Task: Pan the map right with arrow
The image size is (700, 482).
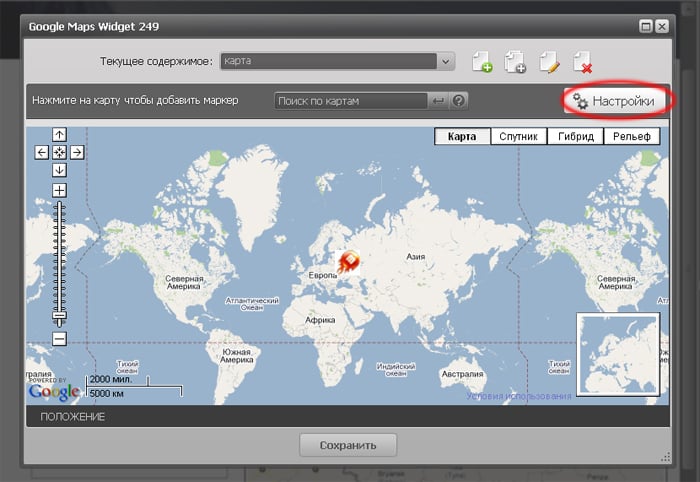Action: 76,153
